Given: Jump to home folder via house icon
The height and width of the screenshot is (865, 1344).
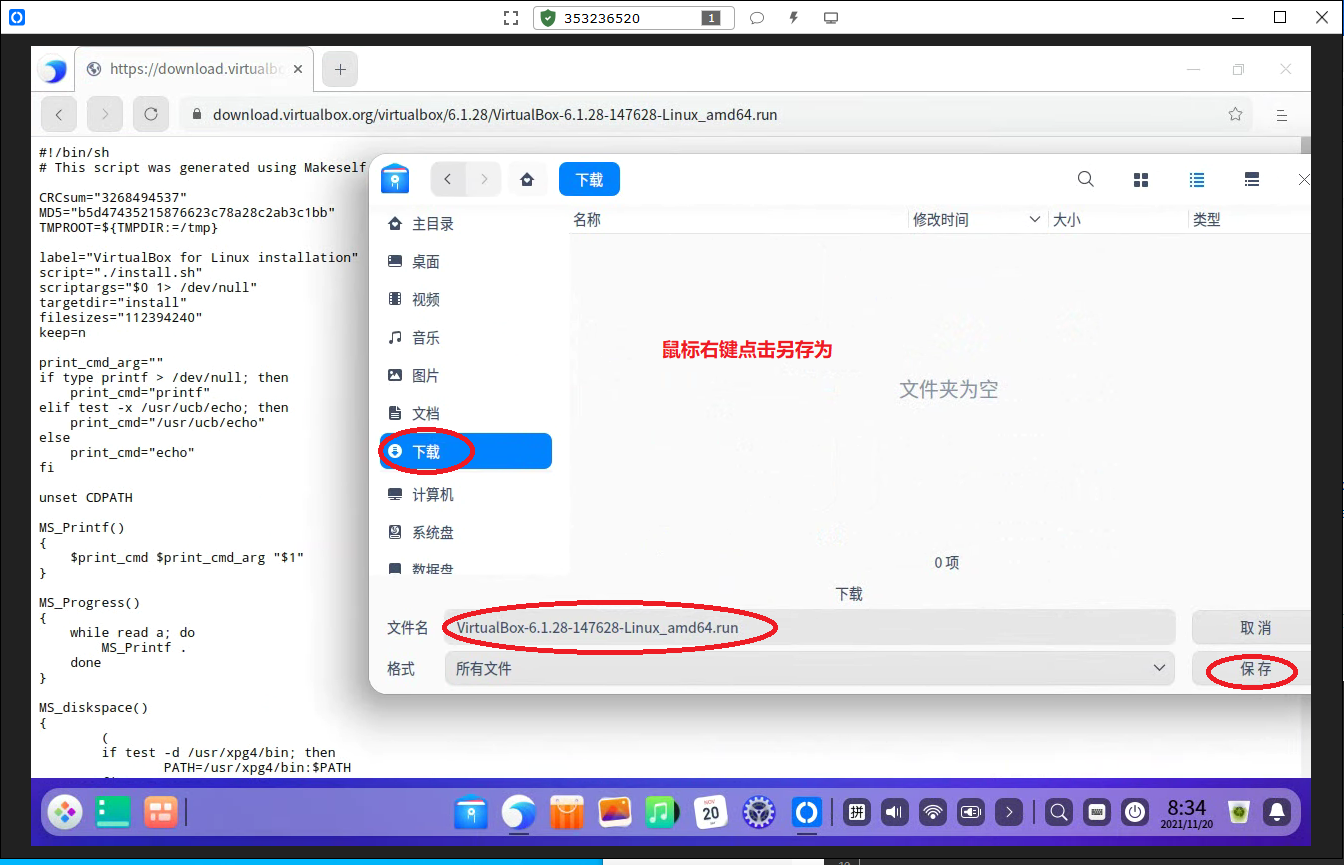Looking at the screenshot, I should click(527, 180).
